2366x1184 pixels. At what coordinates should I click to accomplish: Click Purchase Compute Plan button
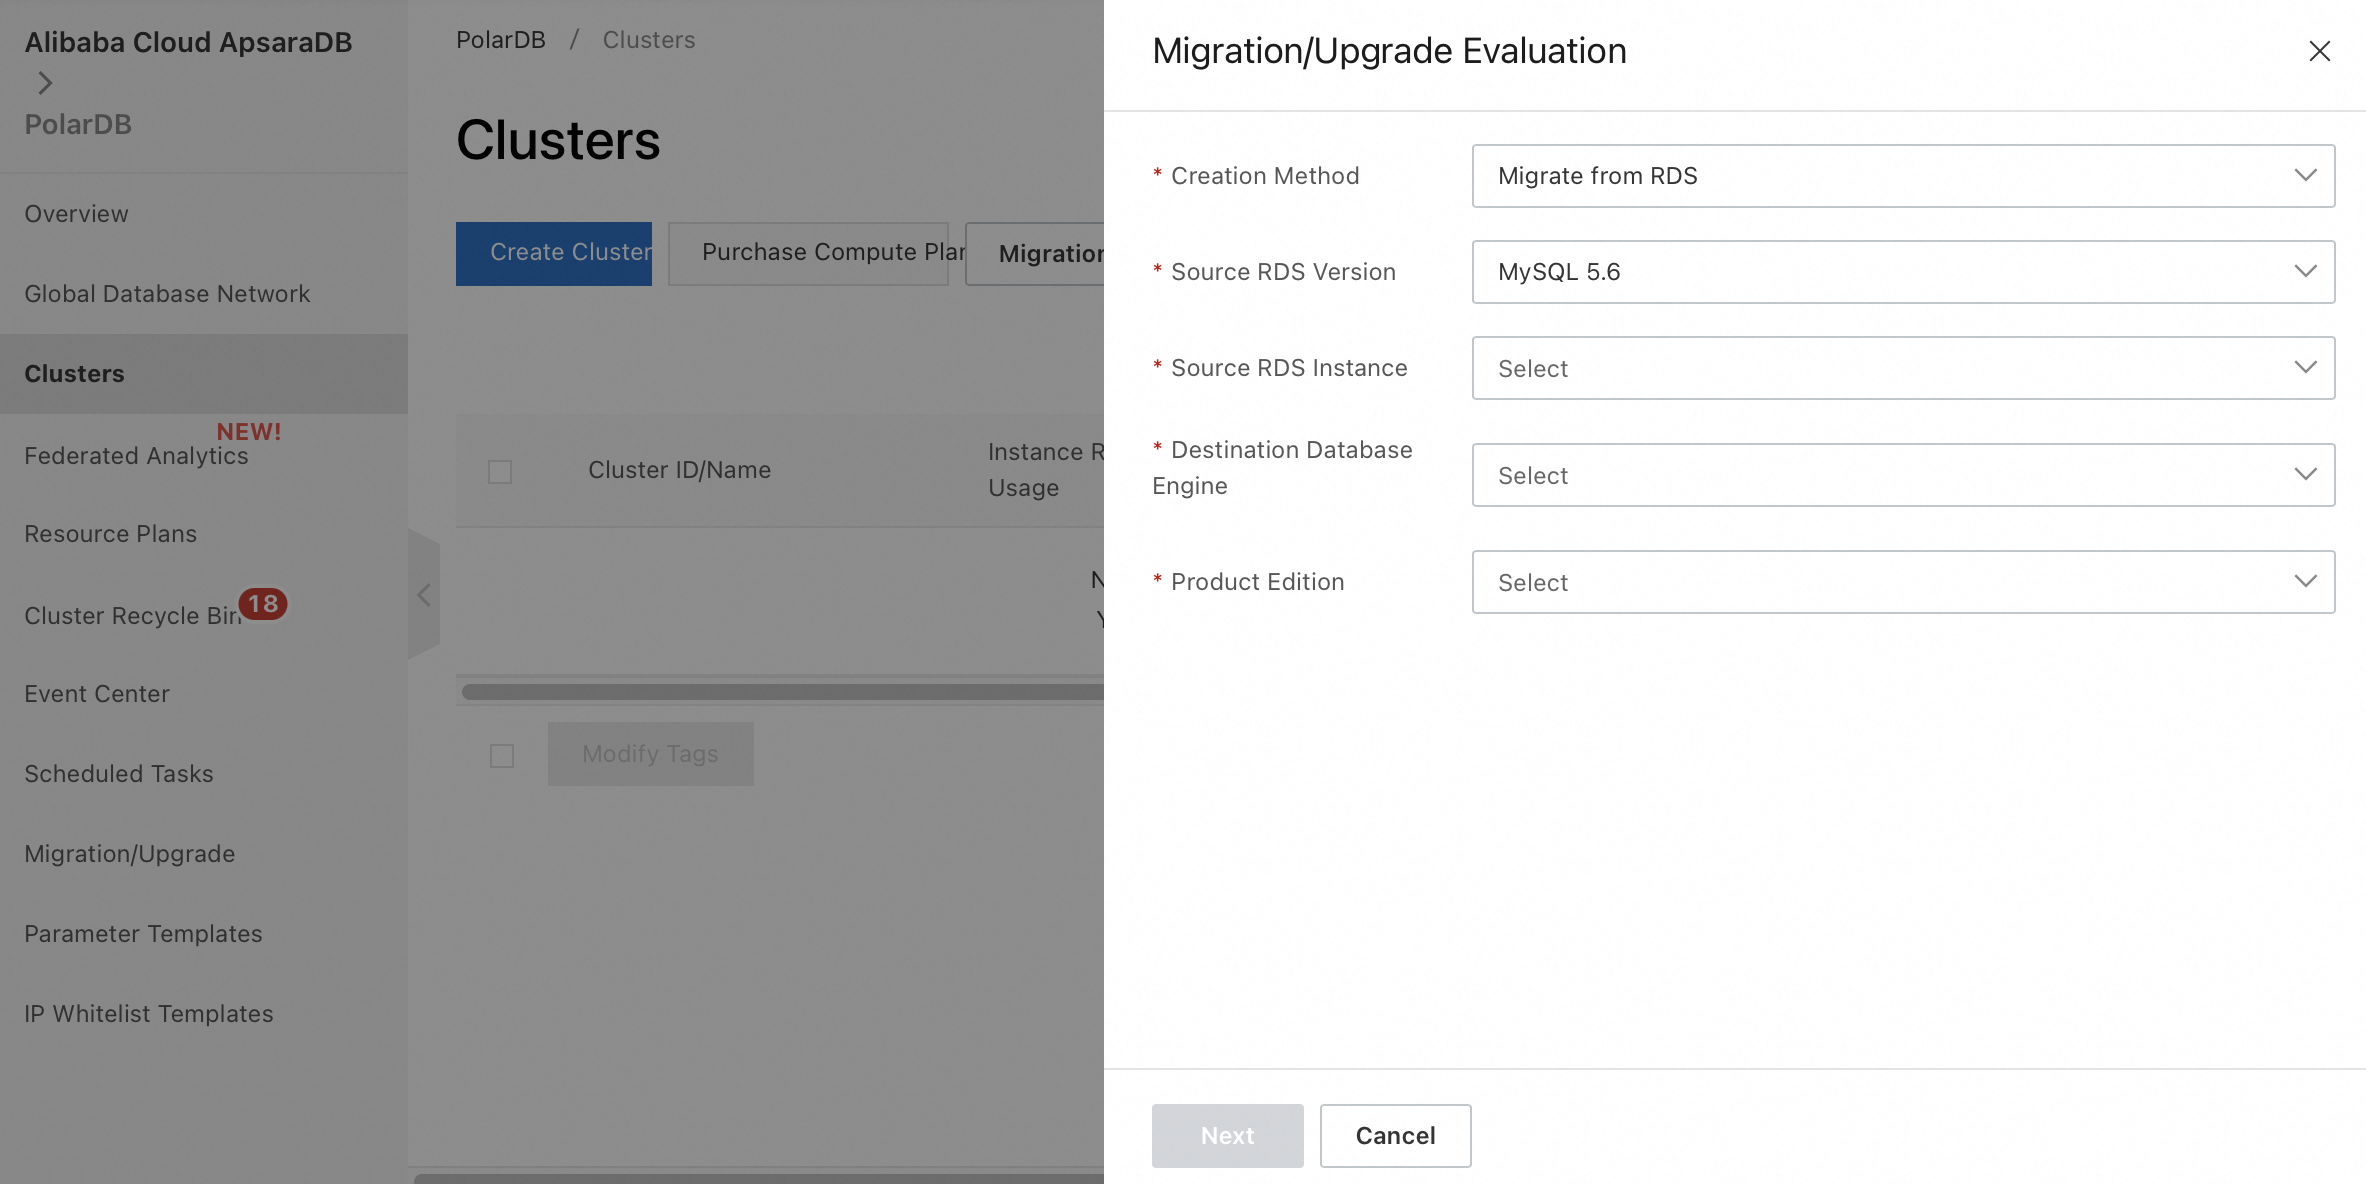[808, 253]
